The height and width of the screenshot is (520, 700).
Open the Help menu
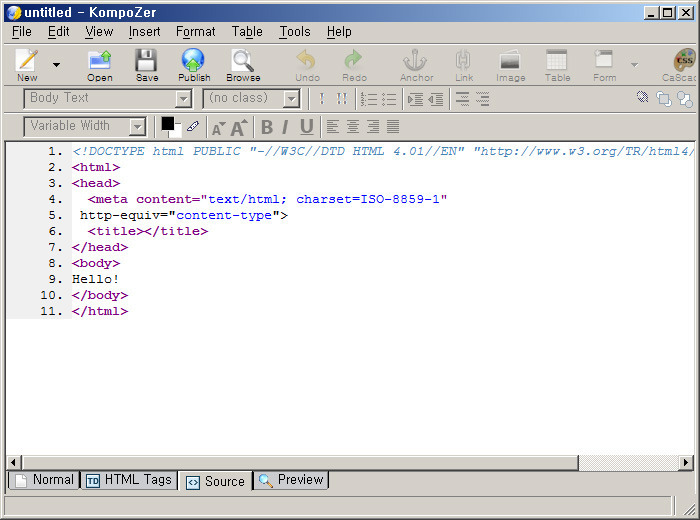click(339, 32)
